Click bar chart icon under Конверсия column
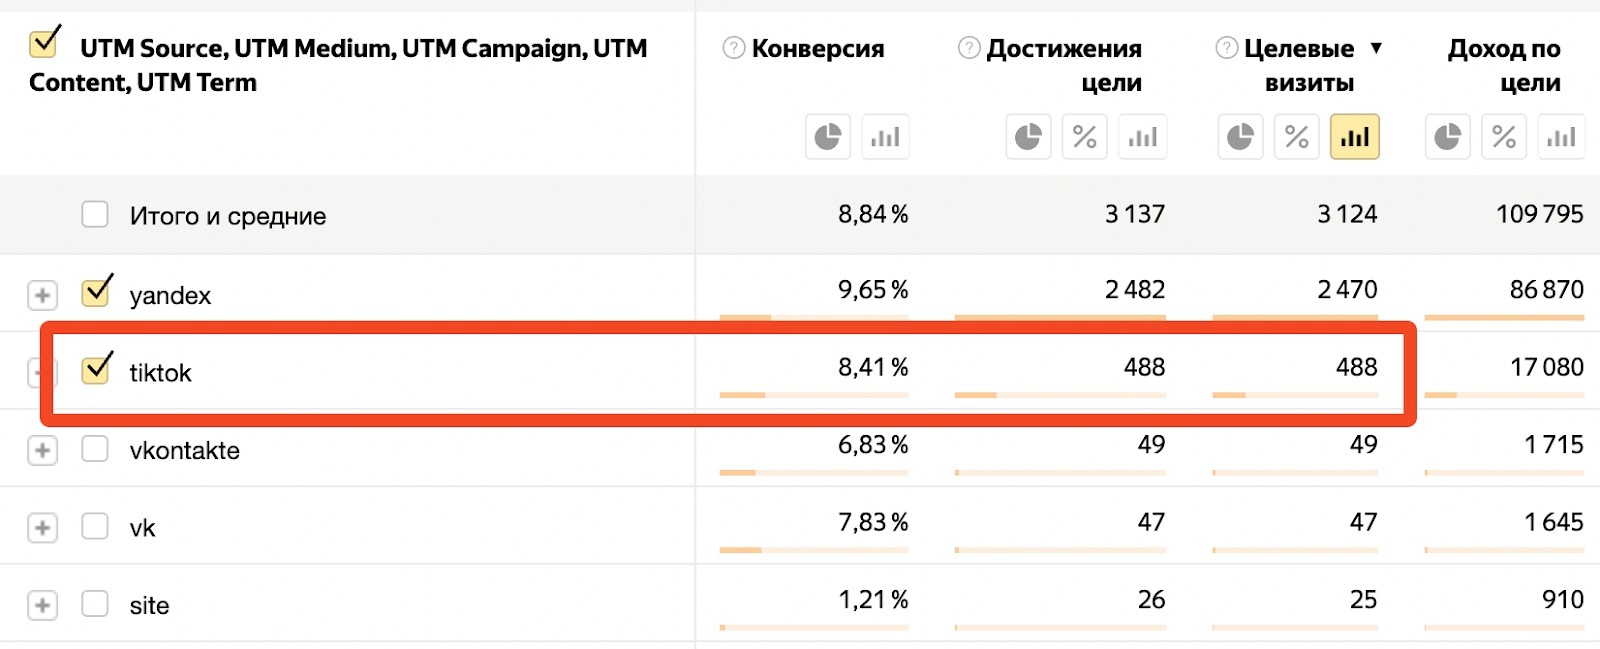Viewport: 1600px width, 649px height. coord(885,137)
